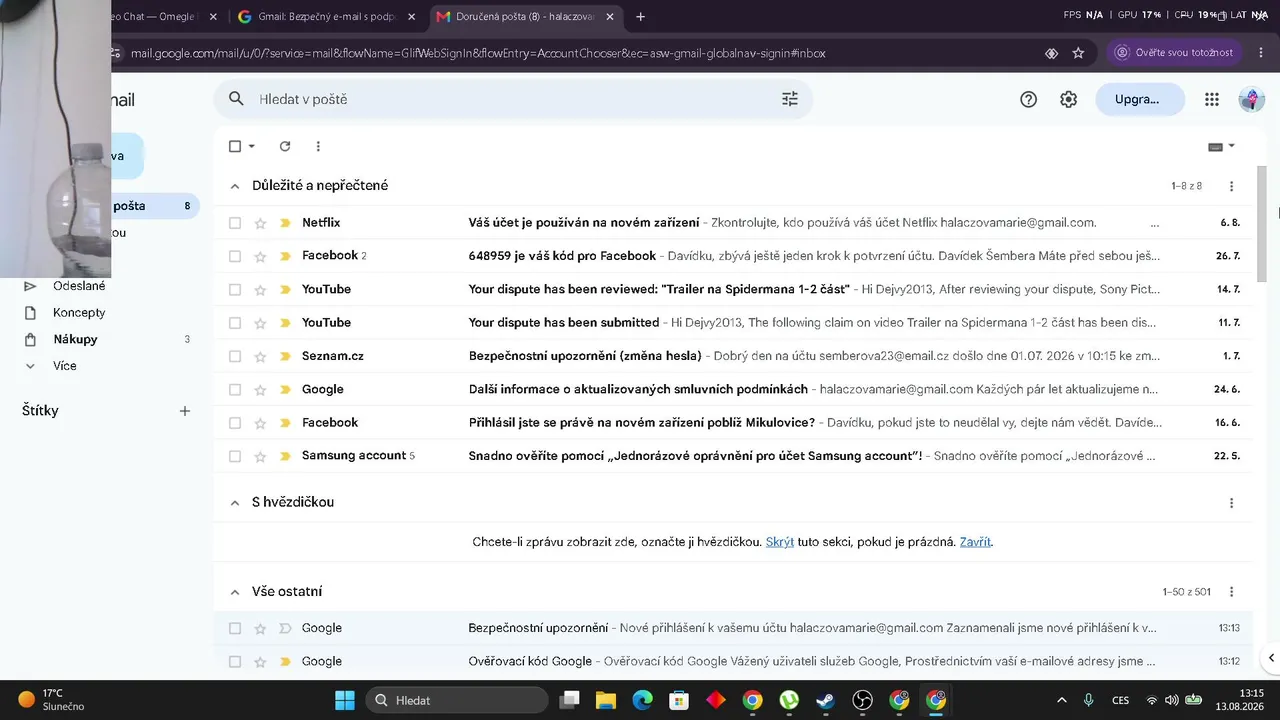The height and width of the screenshot is (720, 1280).
Task: Open the Facebook Mikulovice login email
Action: pos(733,423)
